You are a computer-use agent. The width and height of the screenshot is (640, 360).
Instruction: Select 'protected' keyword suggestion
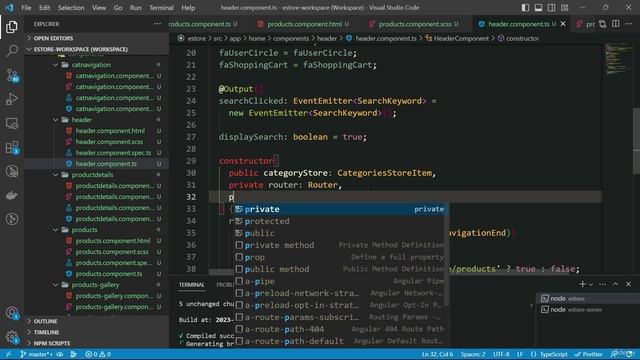[x=340, y=221]
